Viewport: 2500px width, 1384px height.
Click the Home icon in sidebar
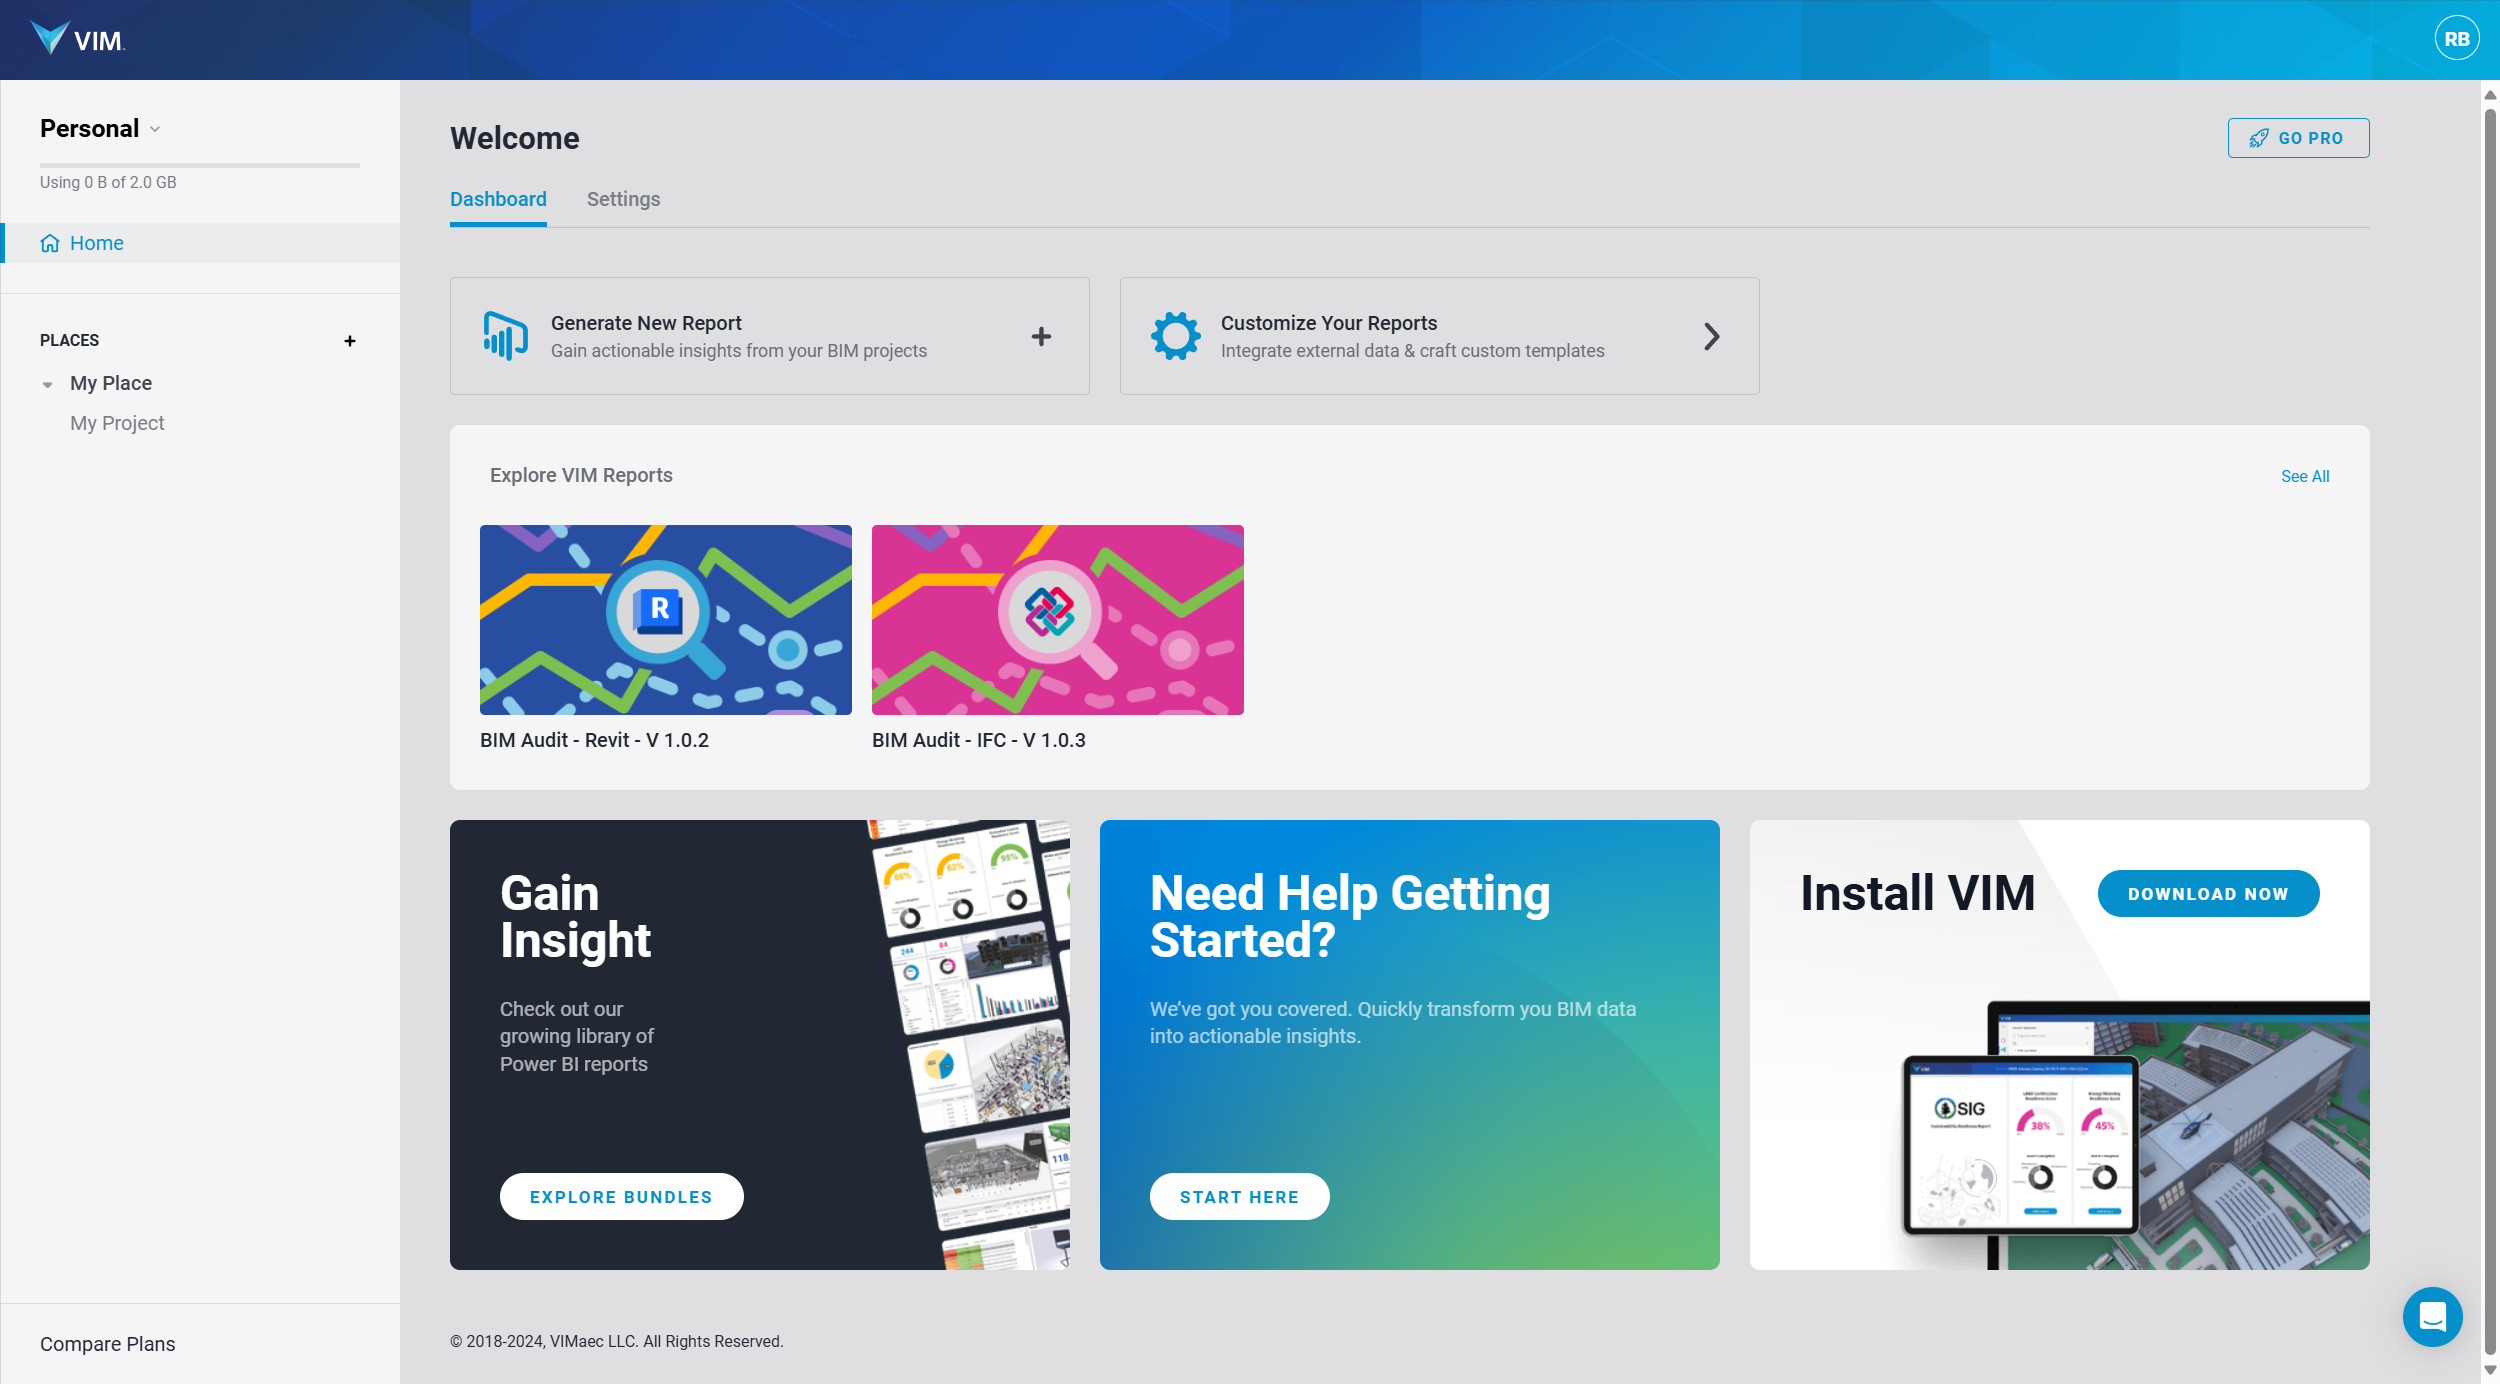pyautogui.click(x=49, y=242)
